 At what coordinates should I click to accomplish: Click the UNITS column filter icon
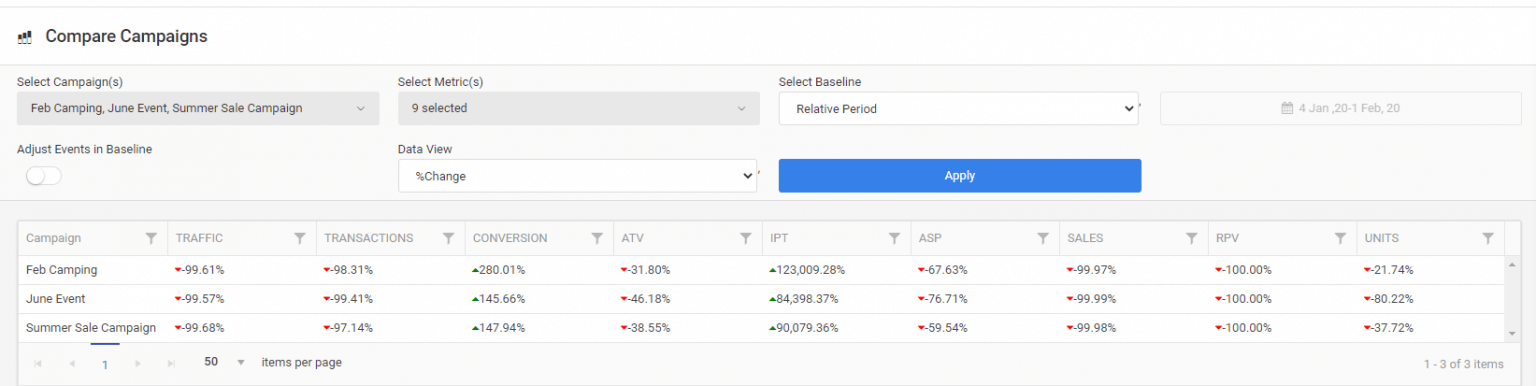(1488, 238)
